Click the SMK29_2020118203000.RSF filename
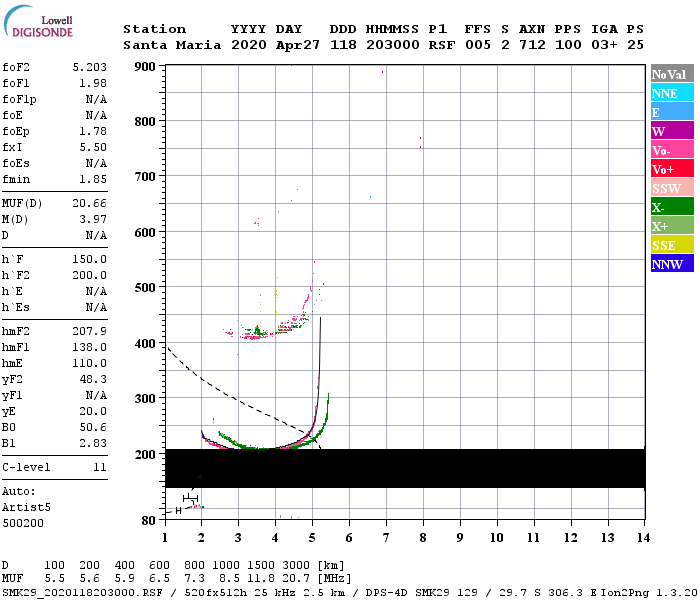The width and height of the screenshot is (700, 600). [82, 593]
